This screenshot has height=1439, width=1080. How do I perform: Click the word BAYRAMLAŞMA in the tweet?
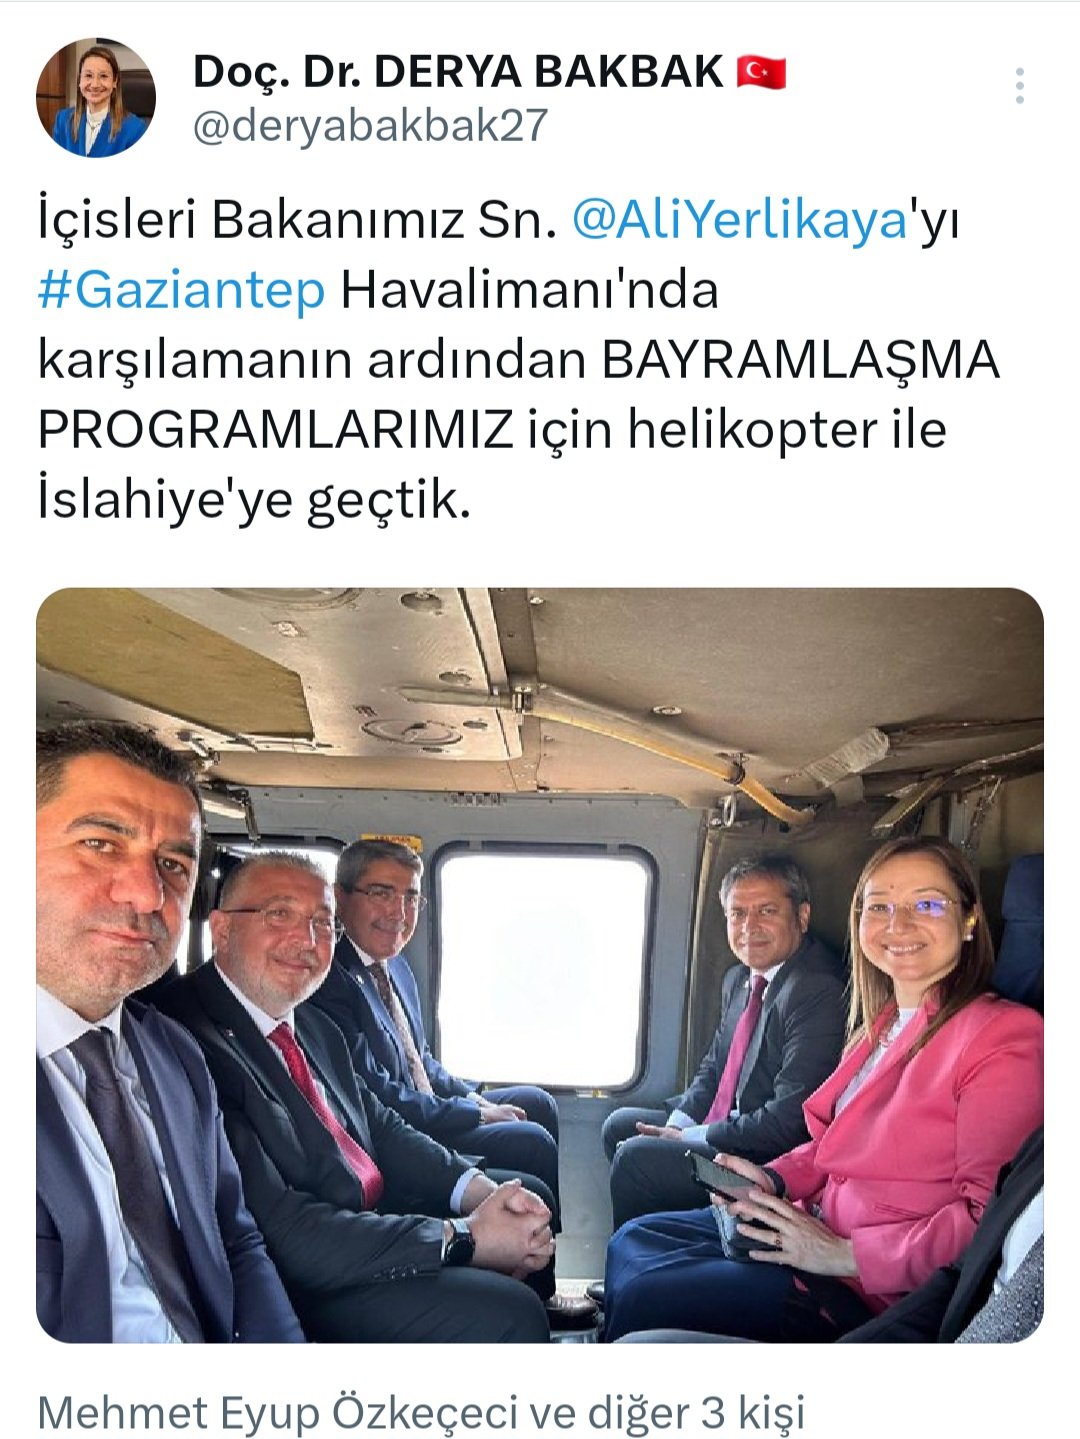click(x=800, y=359)
